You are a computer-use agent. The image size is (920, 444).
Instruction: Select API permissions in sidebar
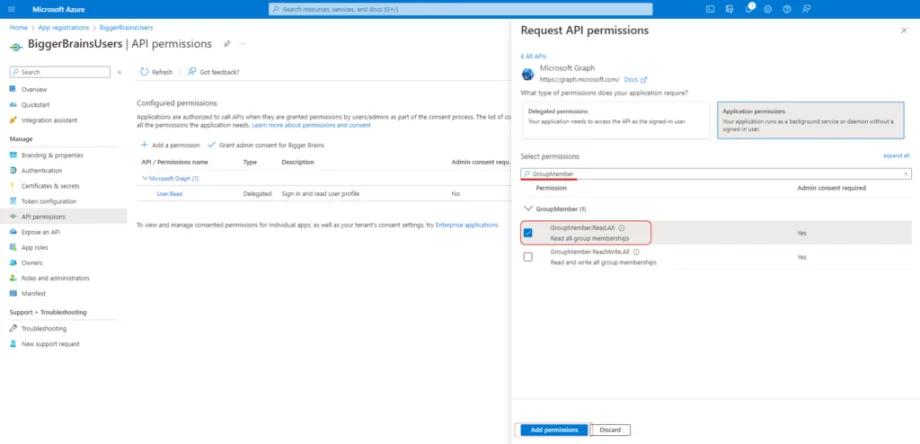click(x=63, y=216)
